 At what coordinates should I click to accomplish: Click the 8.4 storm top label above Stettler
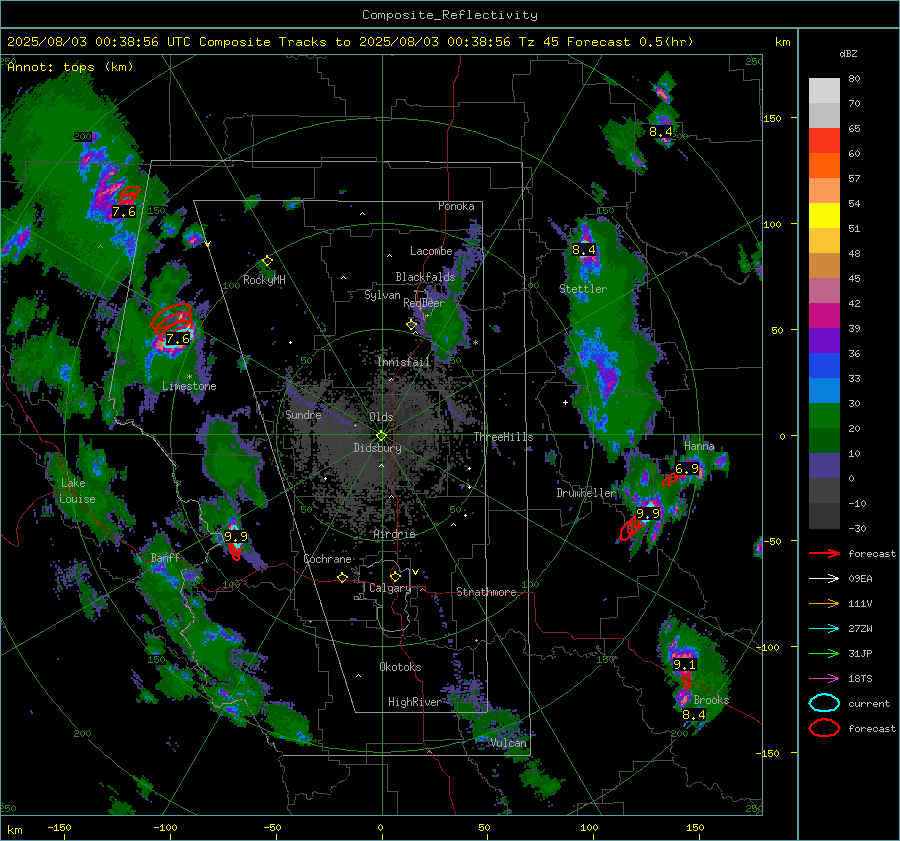coord(584,250)
